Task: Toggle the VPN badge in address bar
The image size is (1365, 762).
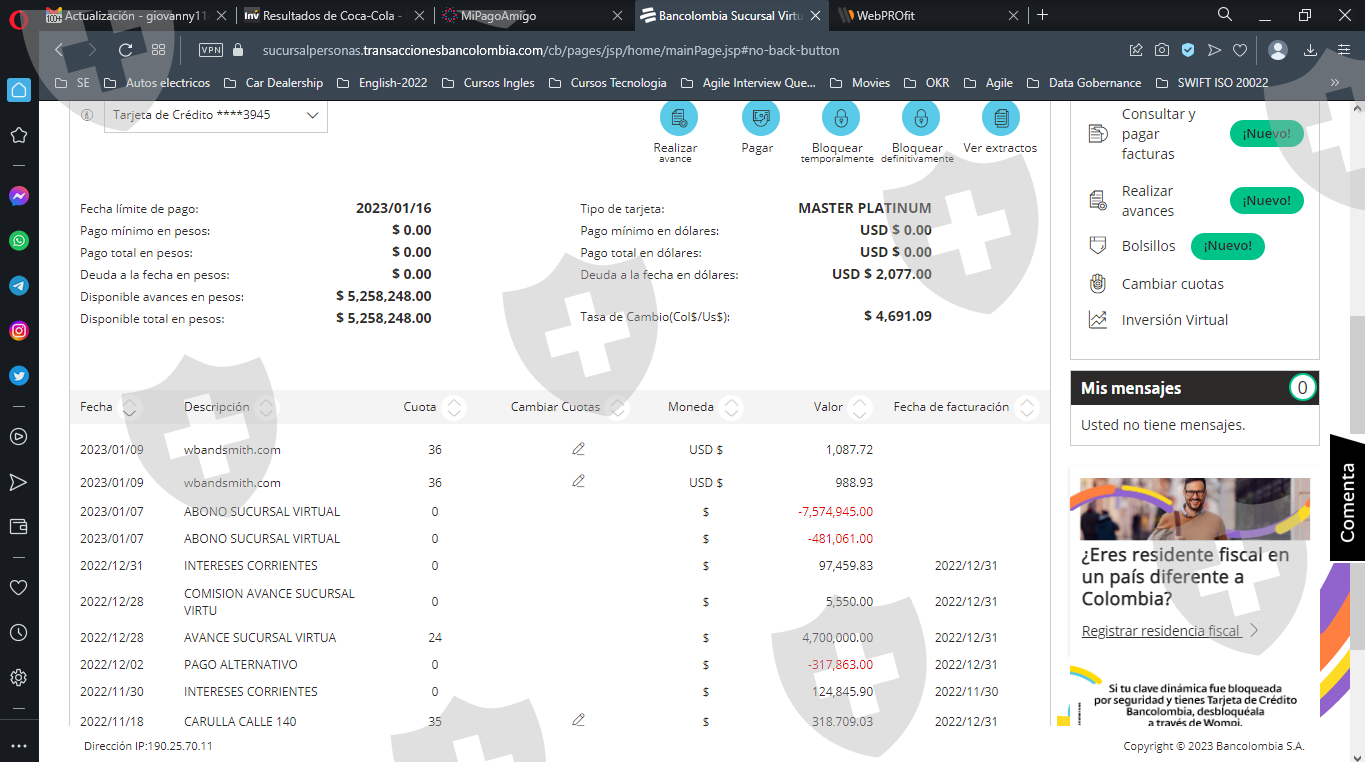Action: [211, 50]
